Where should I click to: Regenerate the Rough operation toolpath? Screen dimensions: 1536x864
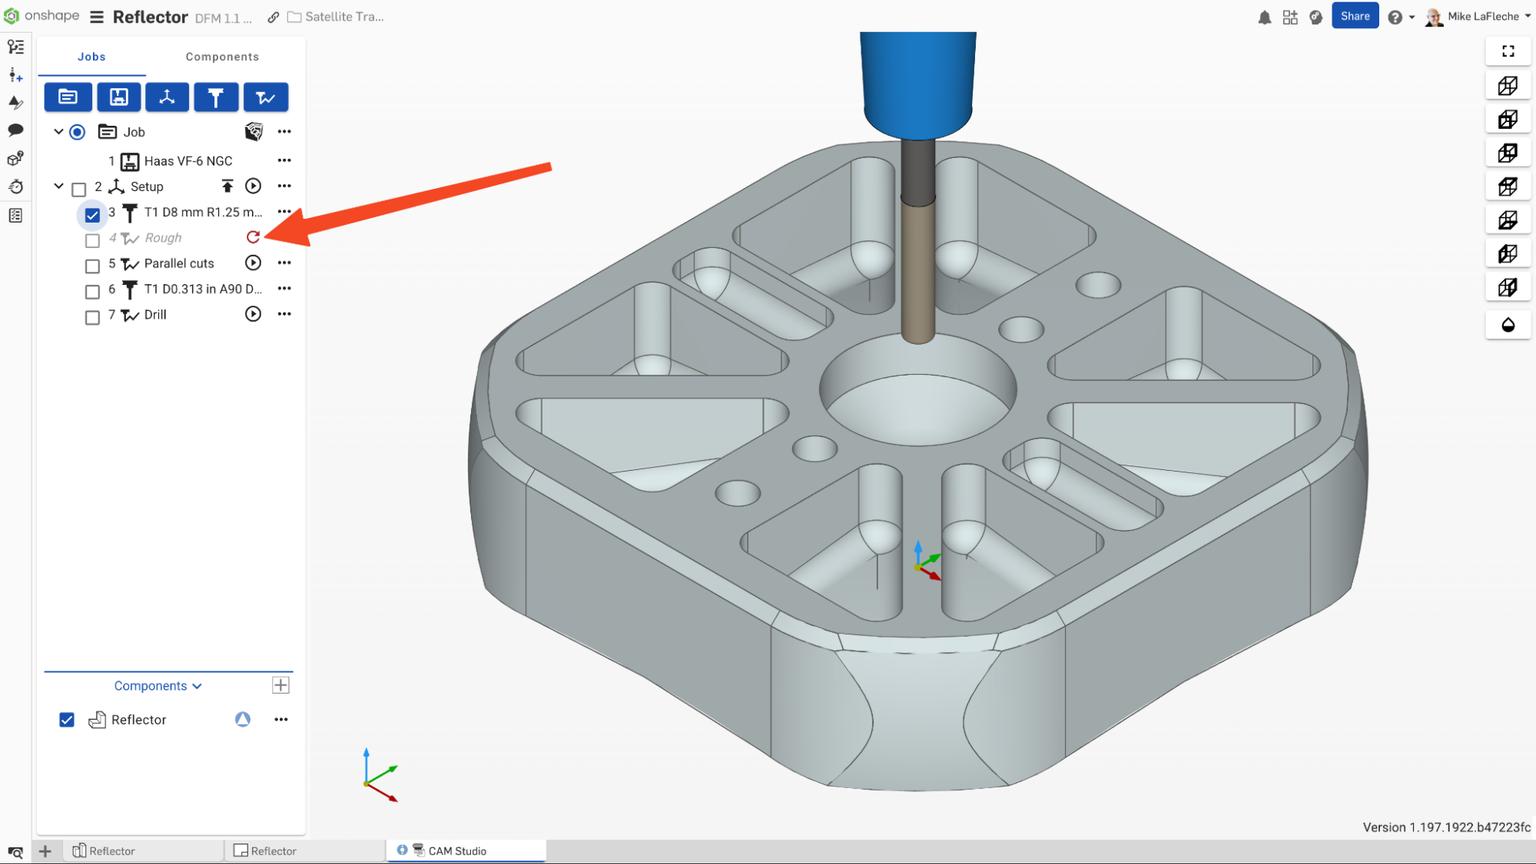[253, 237]
